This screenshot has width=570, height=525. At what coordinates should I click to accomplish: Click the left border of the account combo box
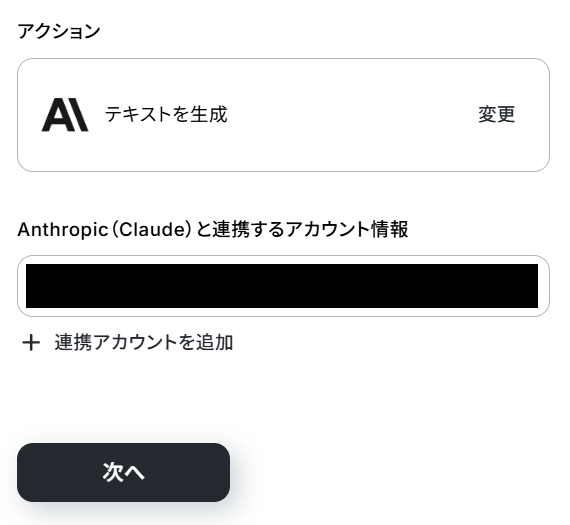tap(18, 286)
